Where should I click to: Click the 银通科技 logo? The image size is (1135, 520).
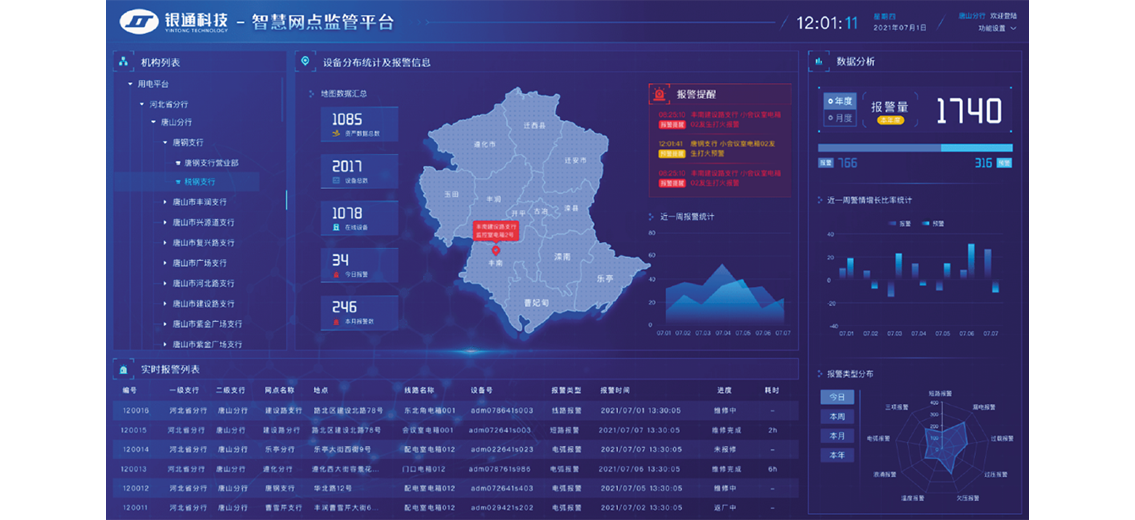click(139, 22)
